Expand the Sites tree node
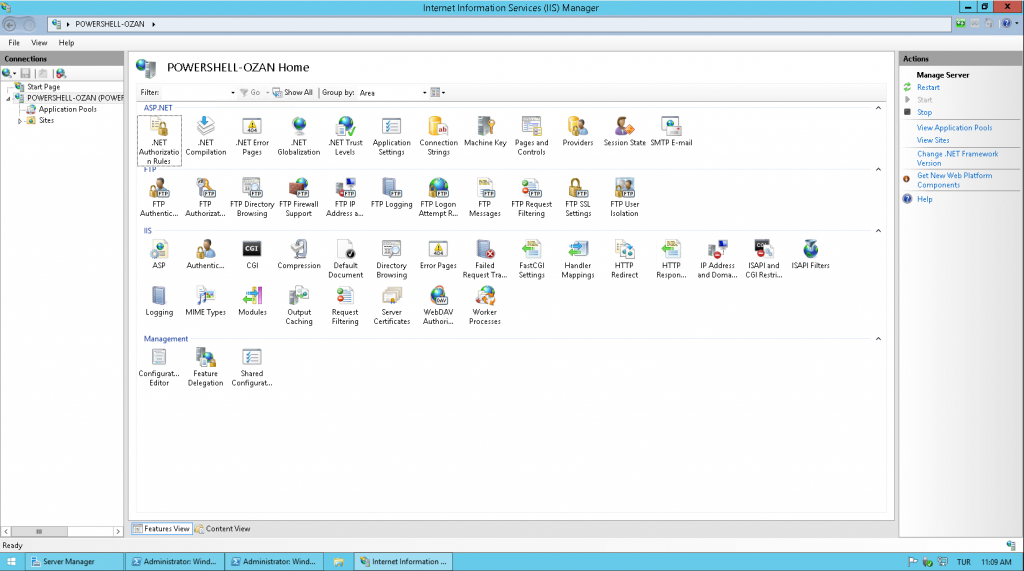The image size is (1024, 571). pyautogui.click(x=20, y=121)
